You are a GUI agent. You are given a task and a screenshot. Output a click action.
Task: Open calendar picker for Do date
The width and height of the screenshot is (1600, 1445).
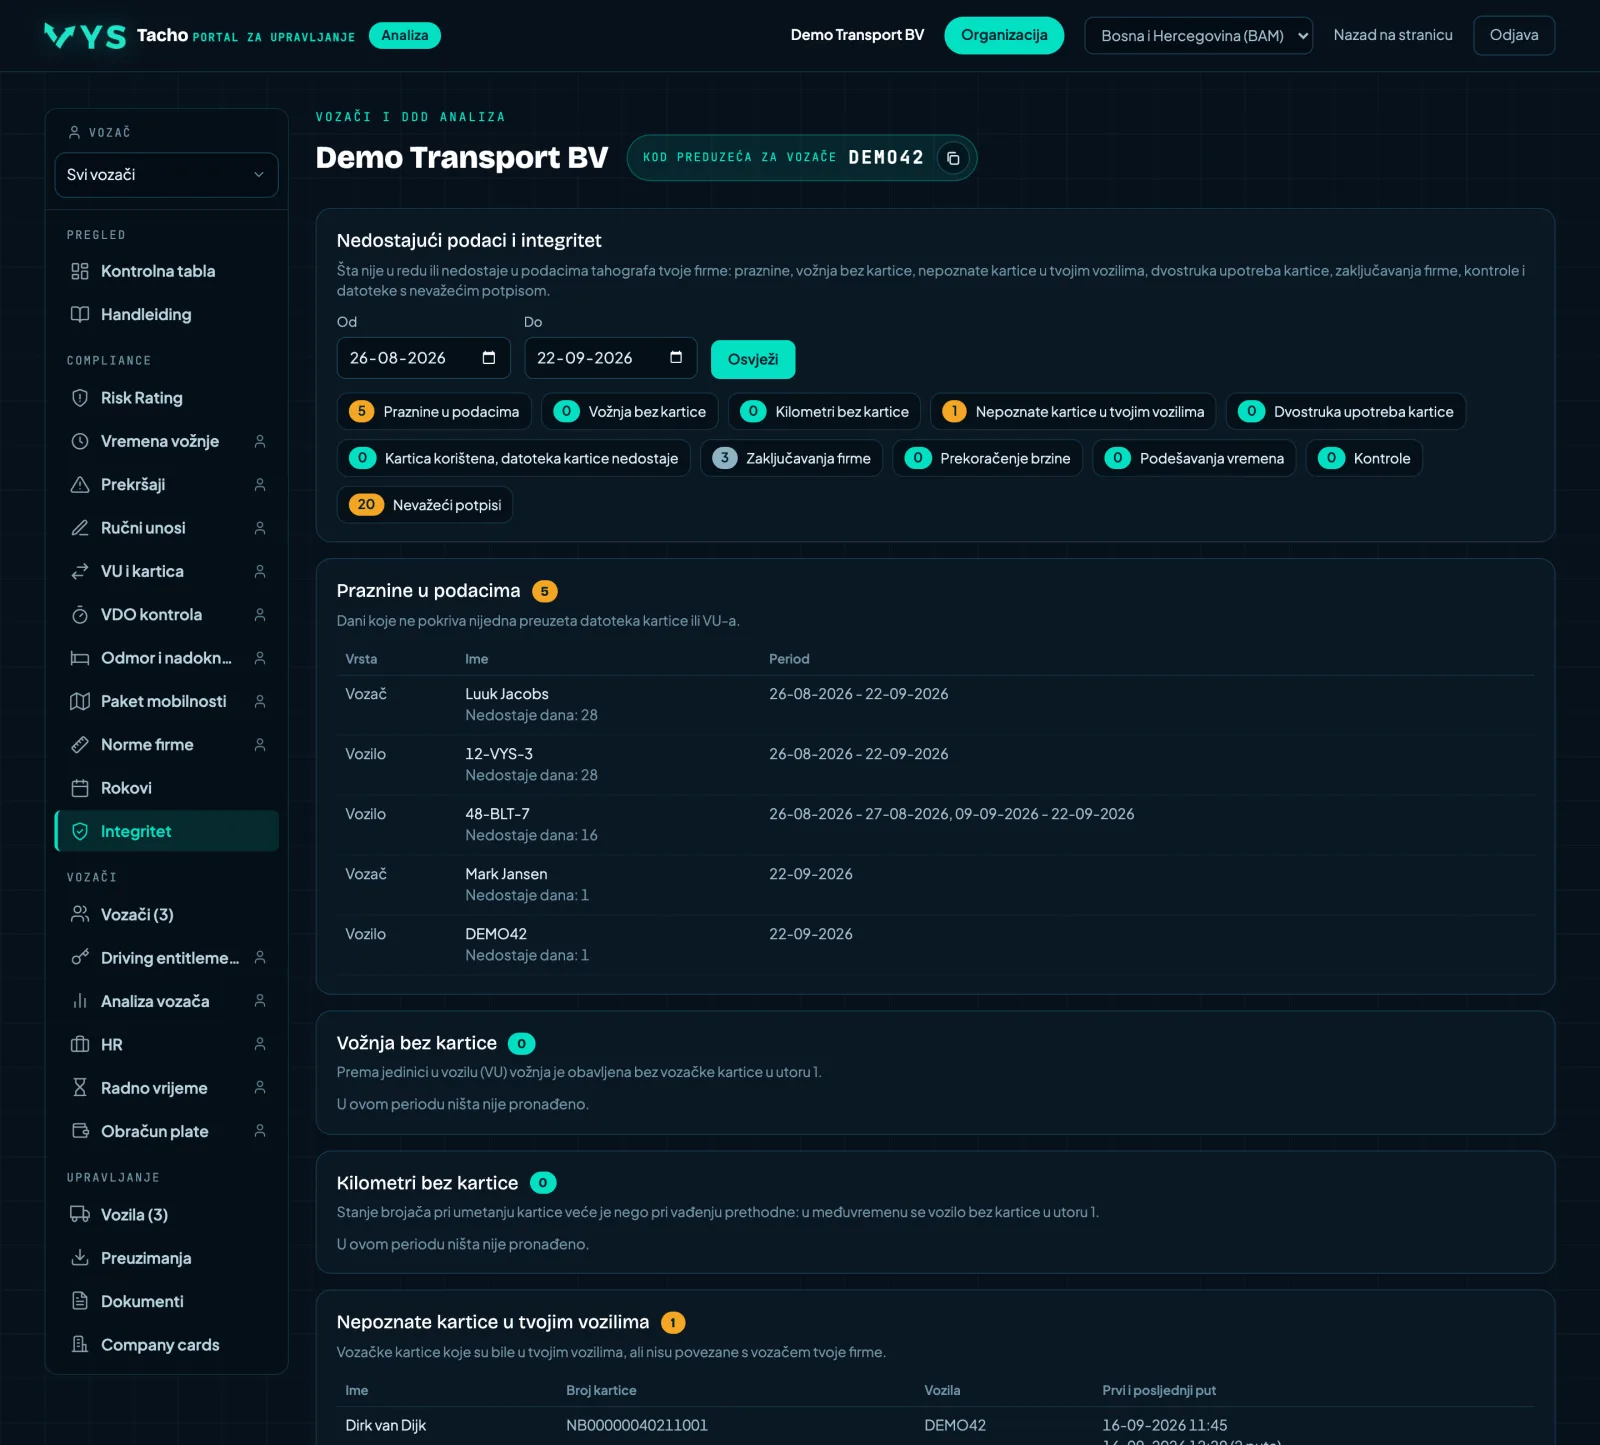676,358
